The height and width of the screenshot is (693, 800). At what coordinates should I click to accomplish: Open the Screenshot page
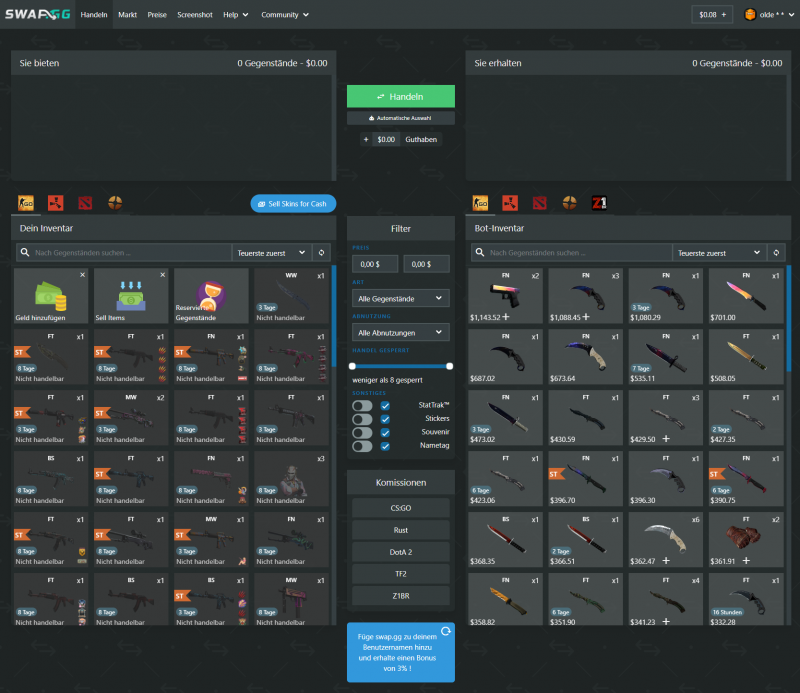pyautogui.click(x=195, y=15)
